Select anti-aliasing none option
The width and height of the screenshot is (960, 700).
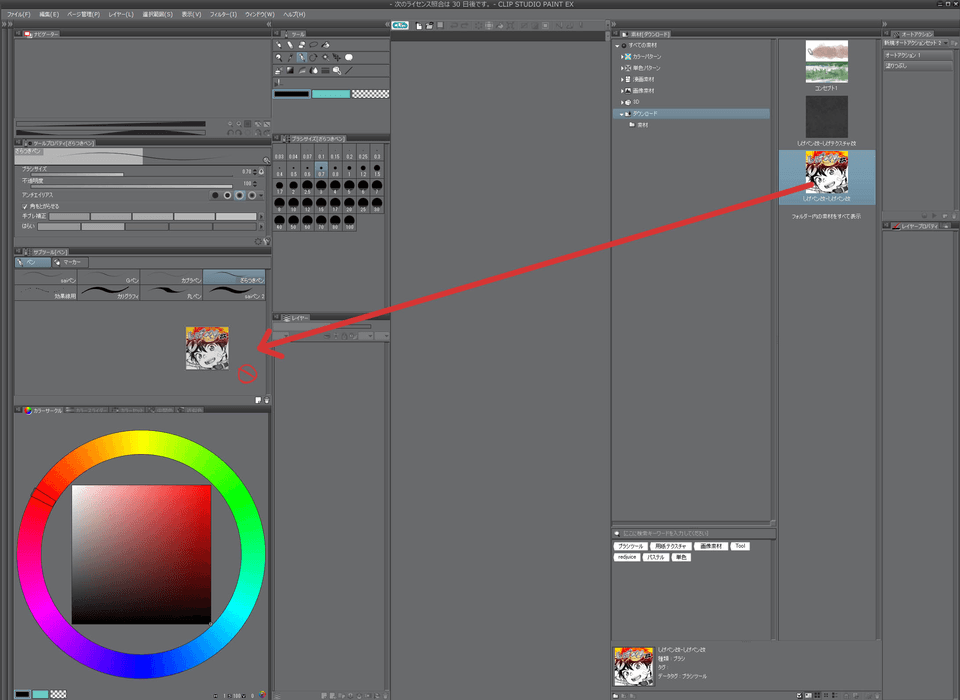[x=214, y=195]
